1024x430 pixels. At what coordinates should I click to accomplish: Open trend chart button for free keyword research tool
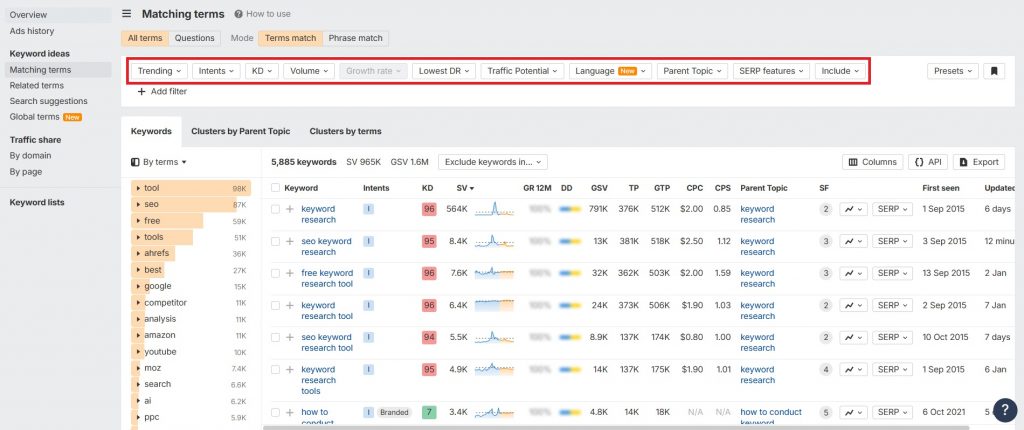(x=853, y=273)
